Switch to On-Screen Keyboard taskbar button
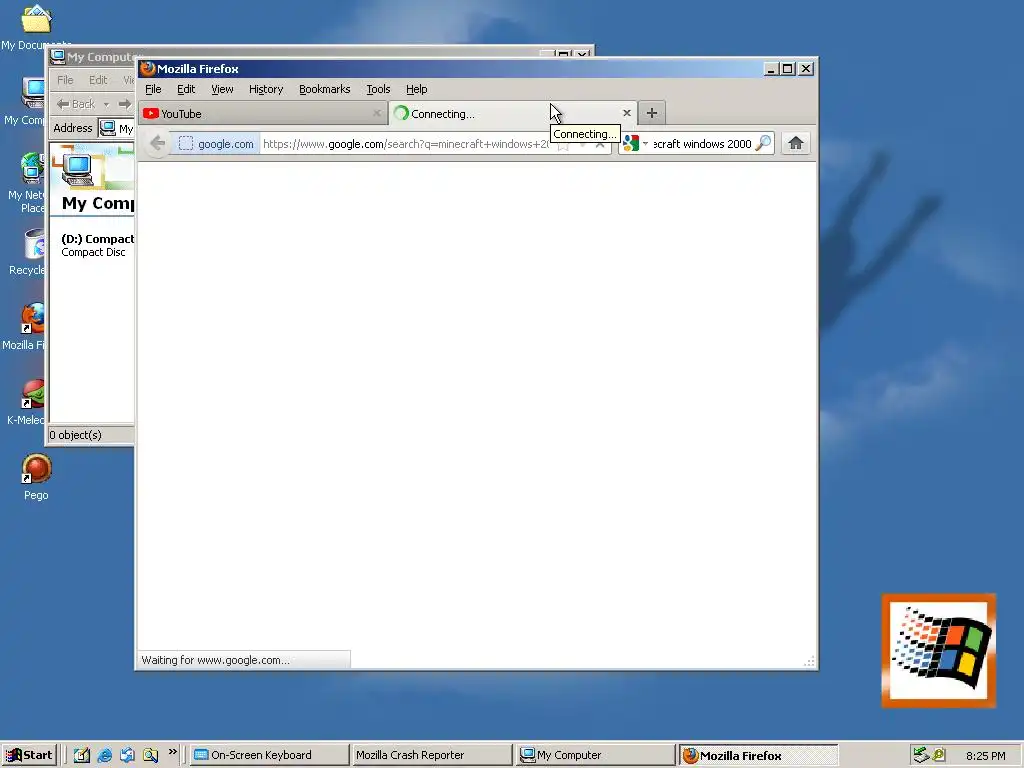This screenshot has width=1024, height=768. click(x=269, y=755)
